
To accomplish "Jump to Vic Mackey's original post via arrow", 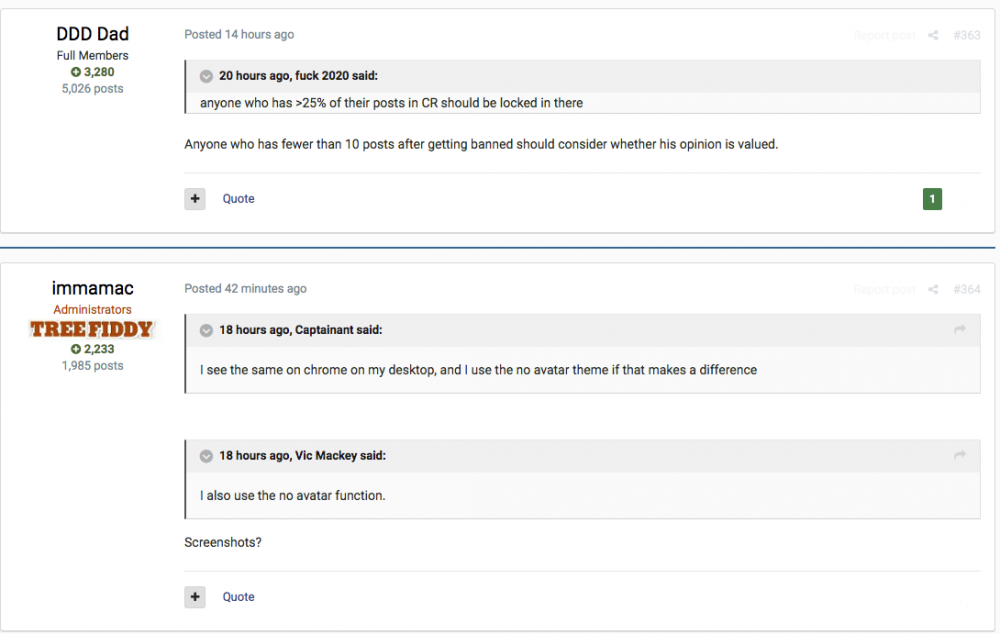I will (960, 456).
